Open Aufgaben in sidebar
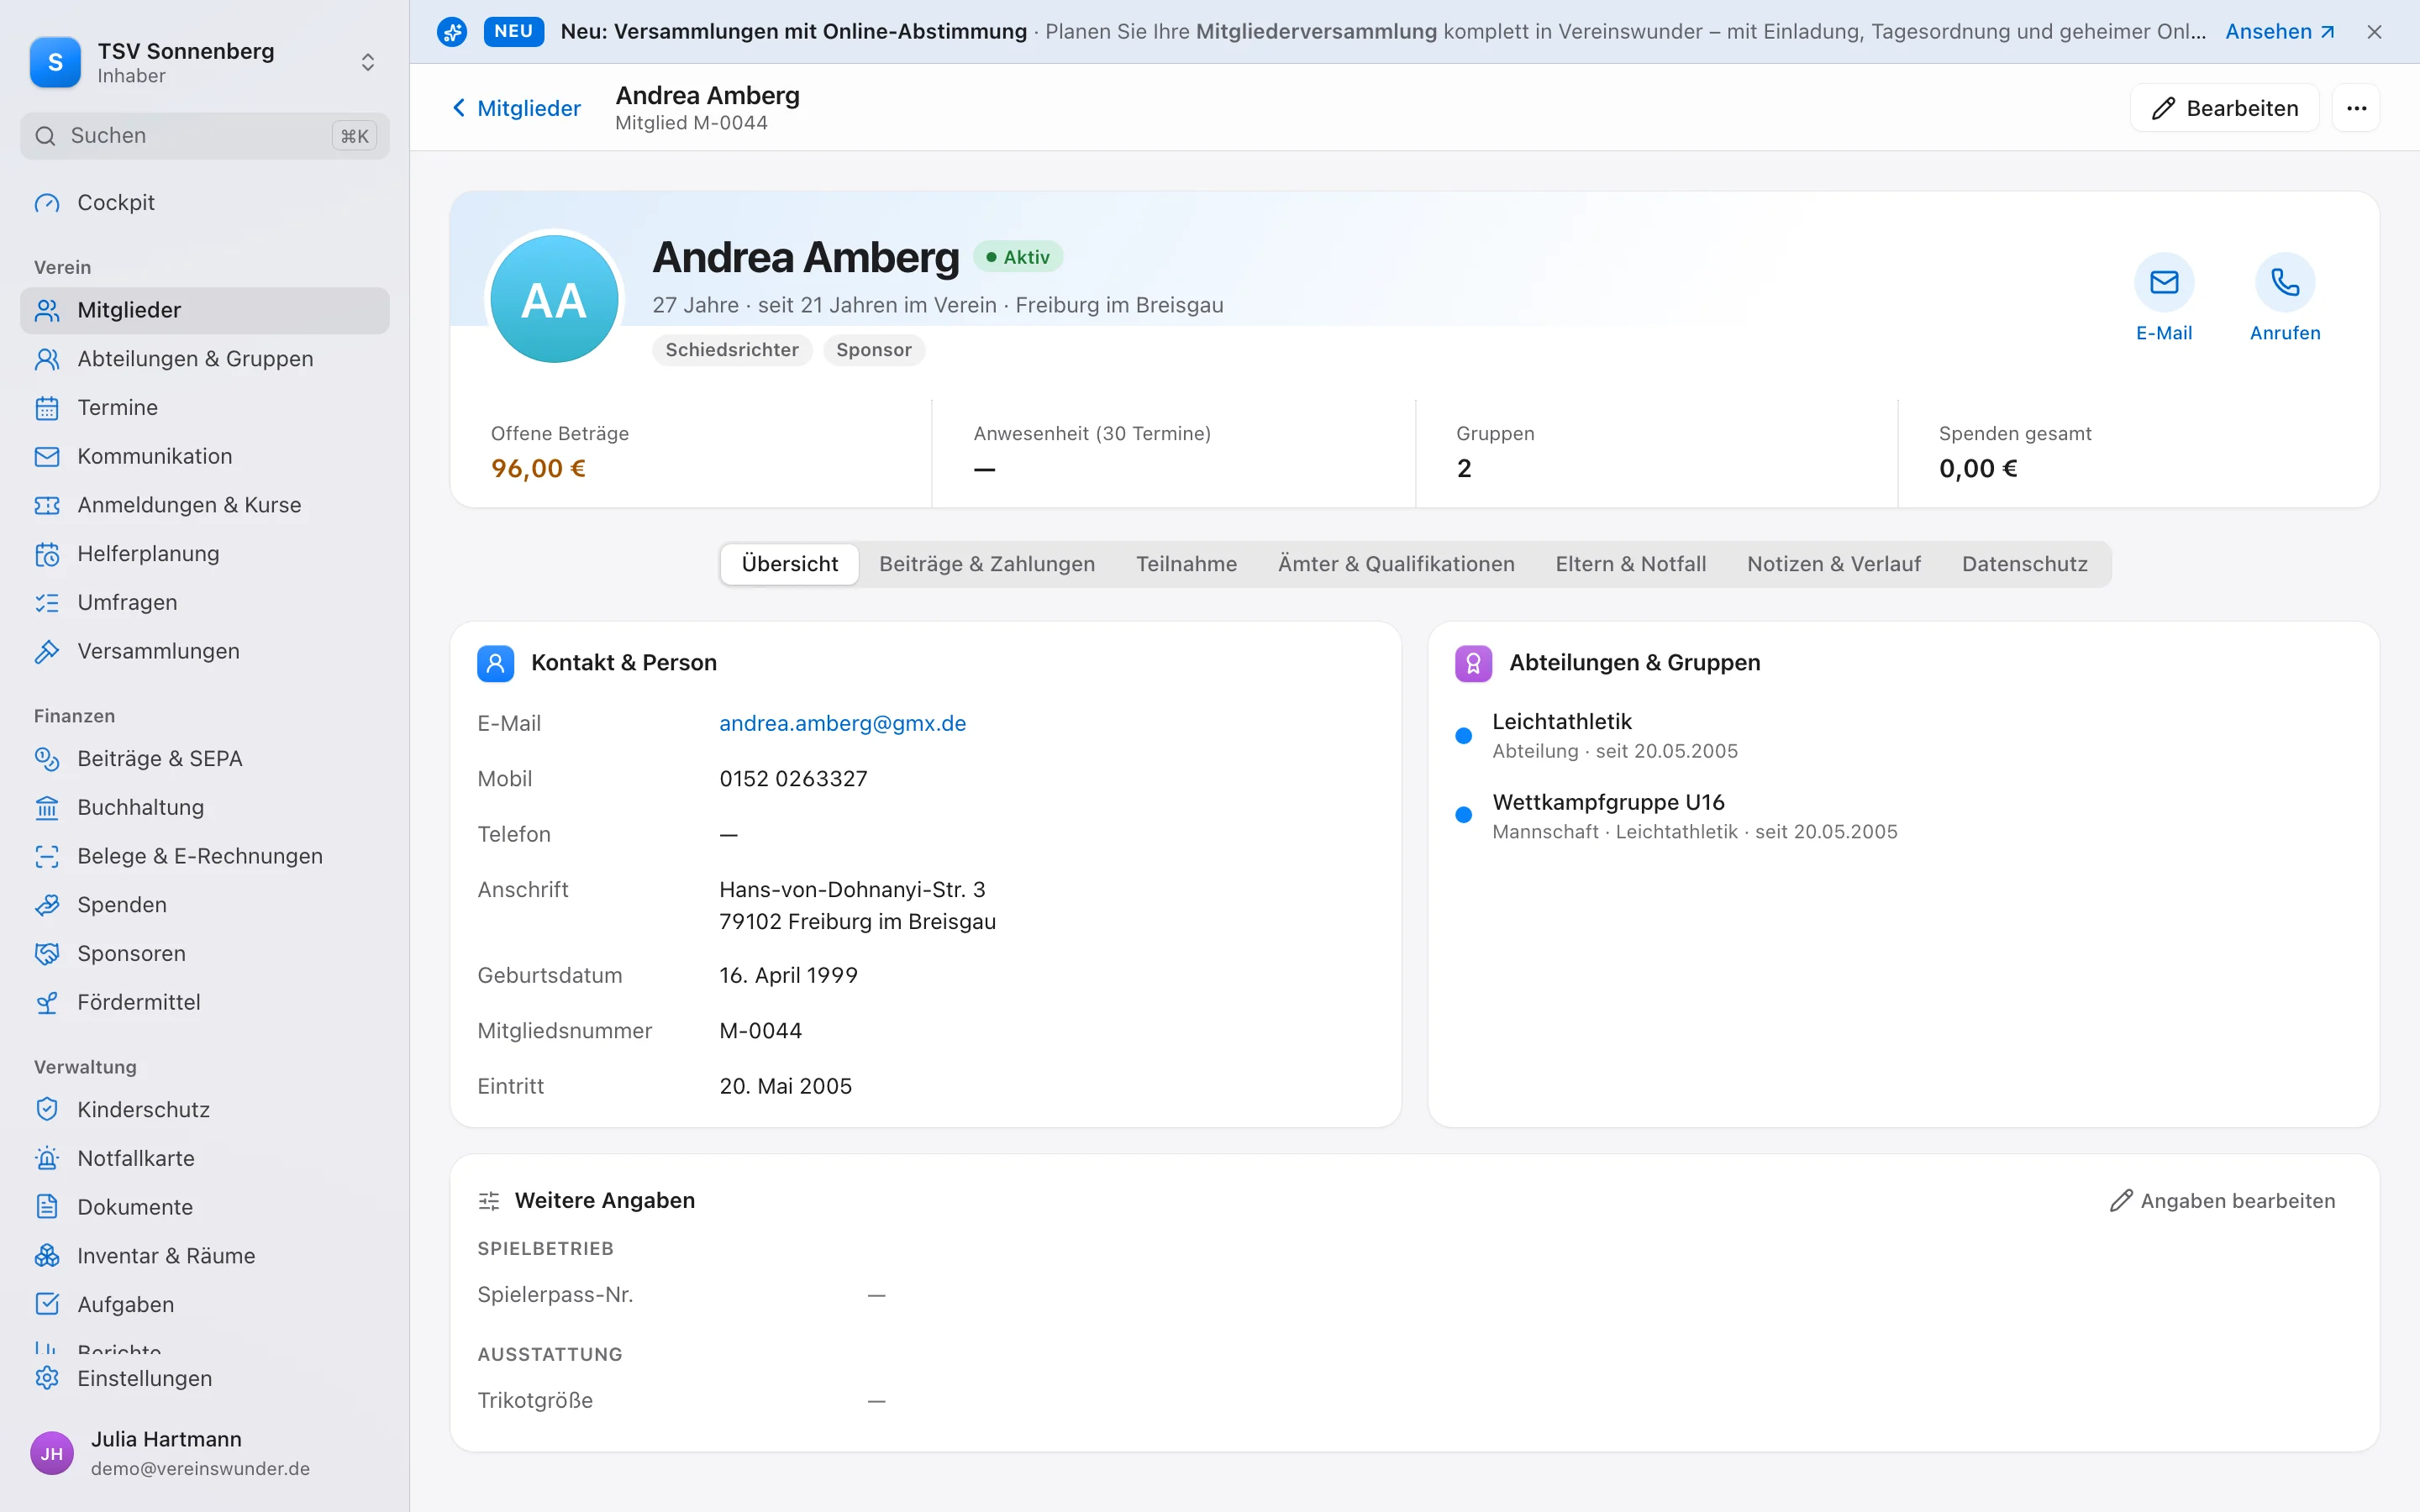The width and height of the screenshot is (2420, 1512). [205, 1305]
